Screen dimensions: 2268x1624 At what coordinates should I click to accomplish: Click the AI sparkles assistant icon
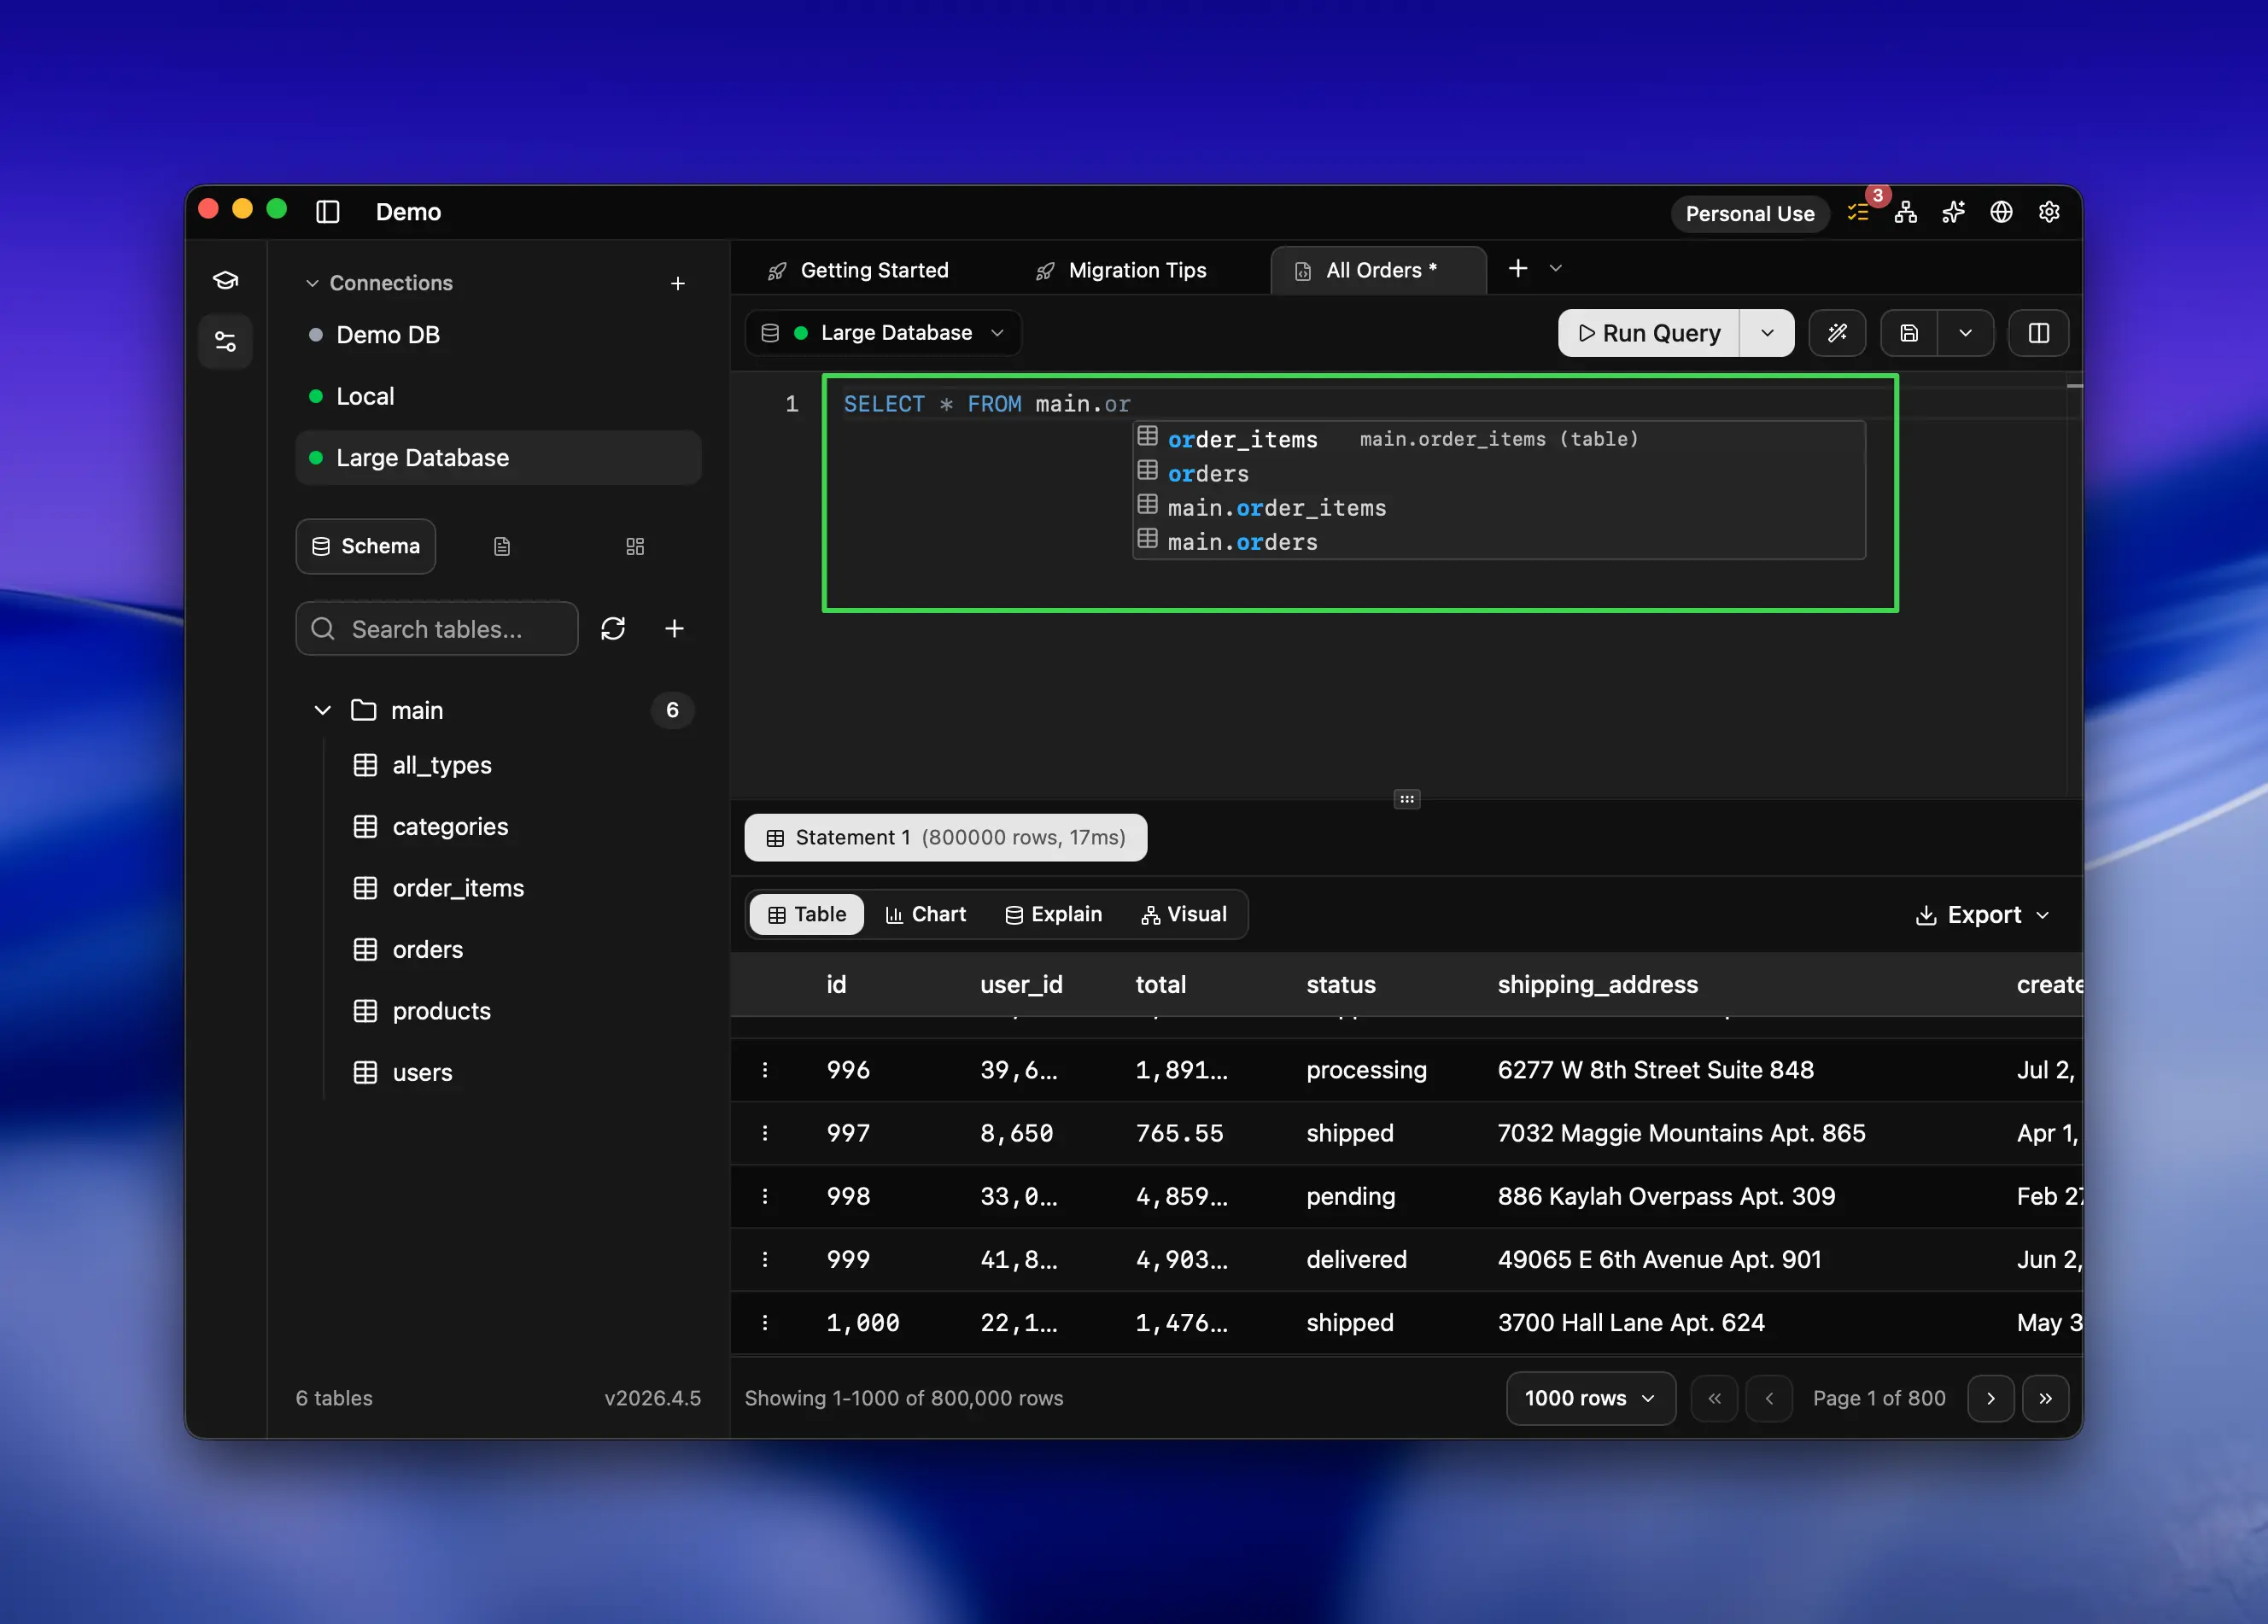coord(1954,212)
